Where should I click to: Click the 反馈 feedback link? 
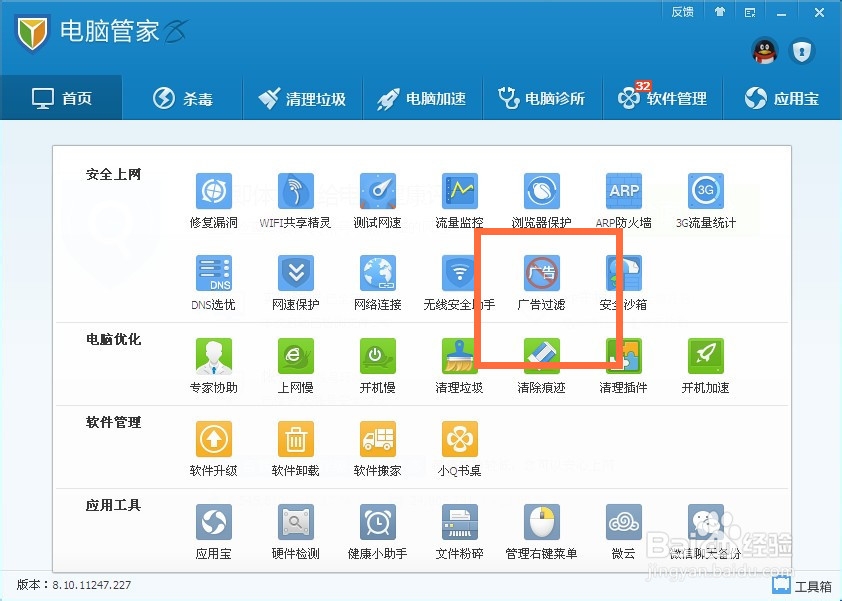(x=682, y=12)
